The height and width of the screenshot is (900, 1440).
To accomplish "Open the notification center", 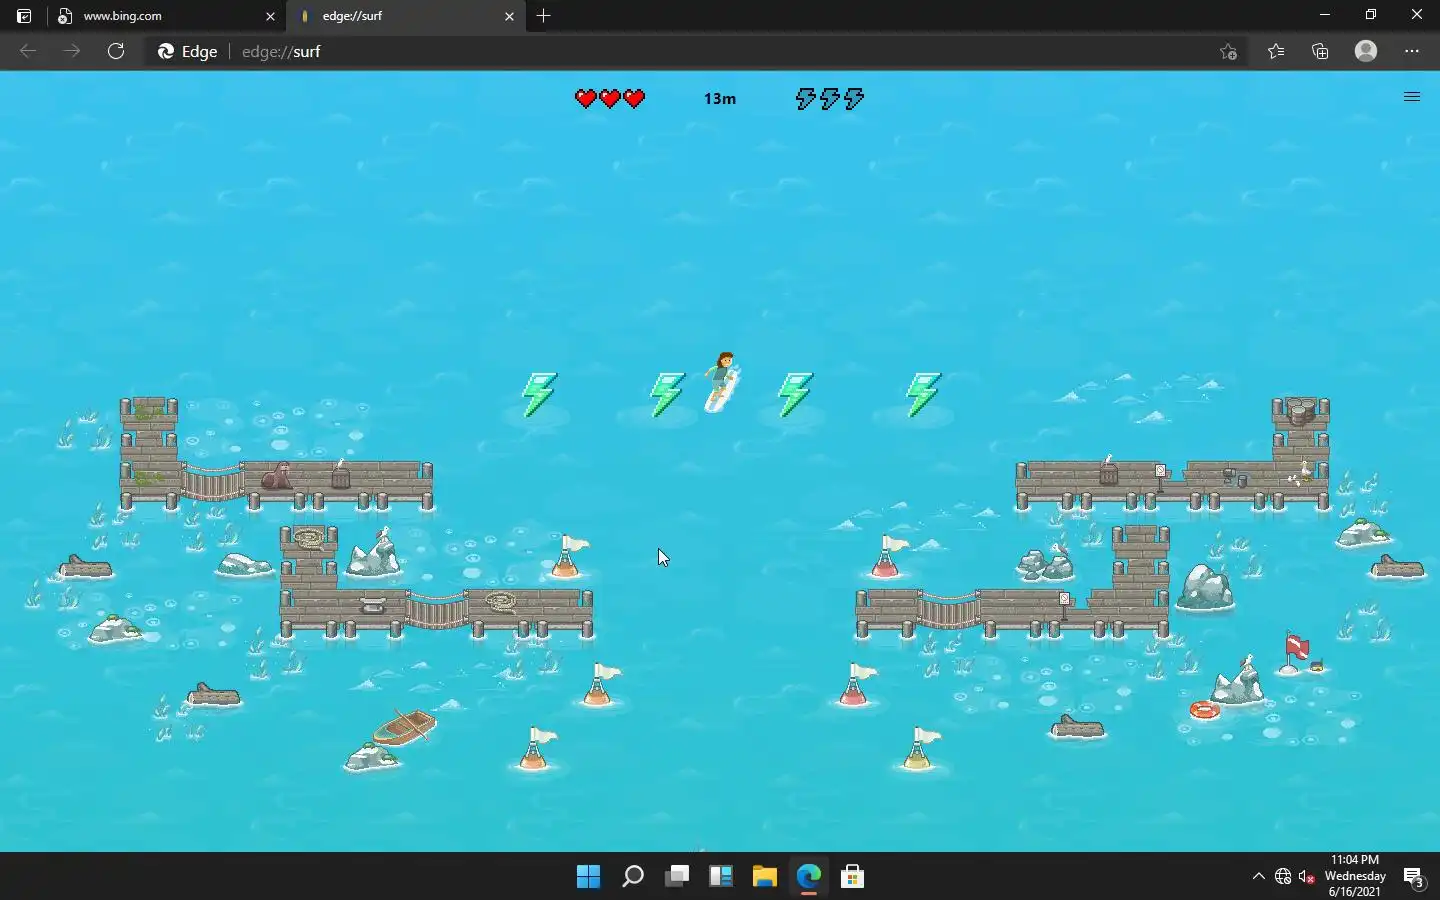I will 1414,877.
